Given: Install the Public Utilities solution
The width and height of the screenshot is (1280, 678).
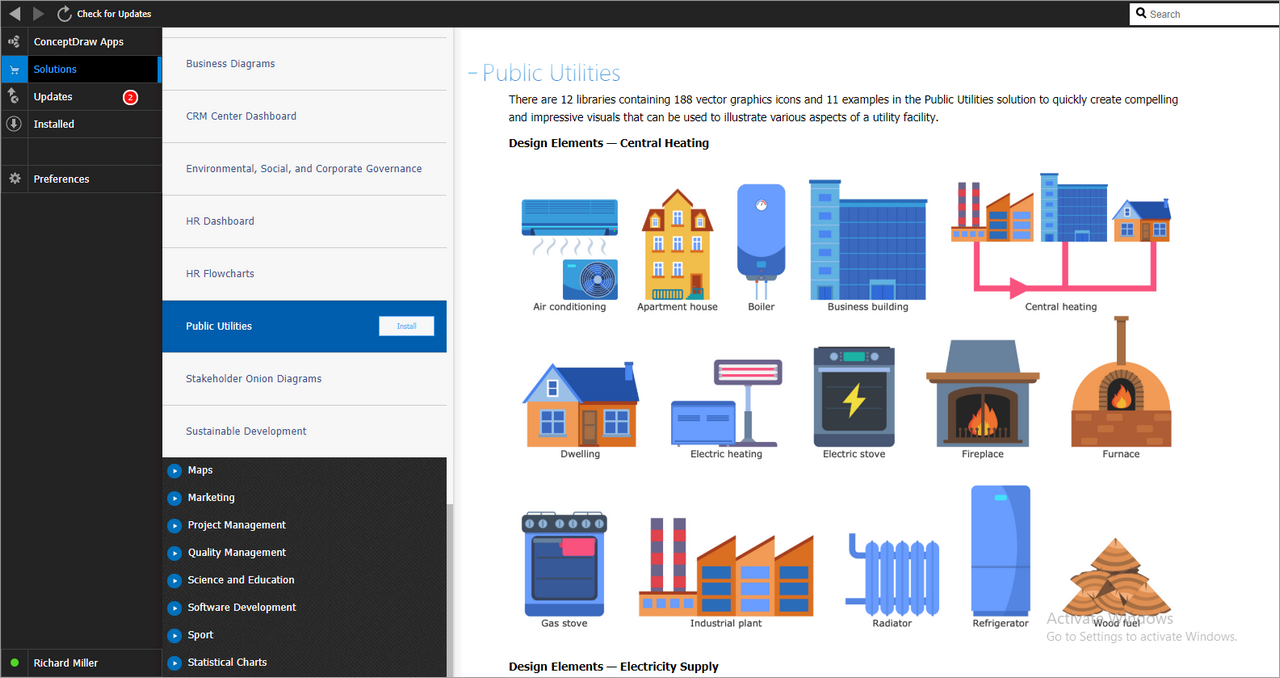Looking at the screenshot, I should point(406,326).
